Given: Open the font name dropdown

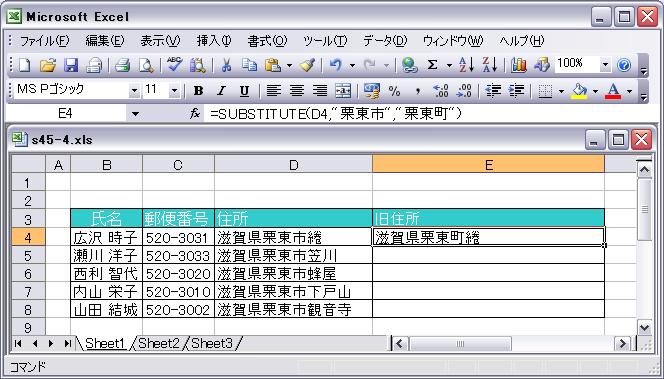Looking at the screenshot, I should point(134,91).
